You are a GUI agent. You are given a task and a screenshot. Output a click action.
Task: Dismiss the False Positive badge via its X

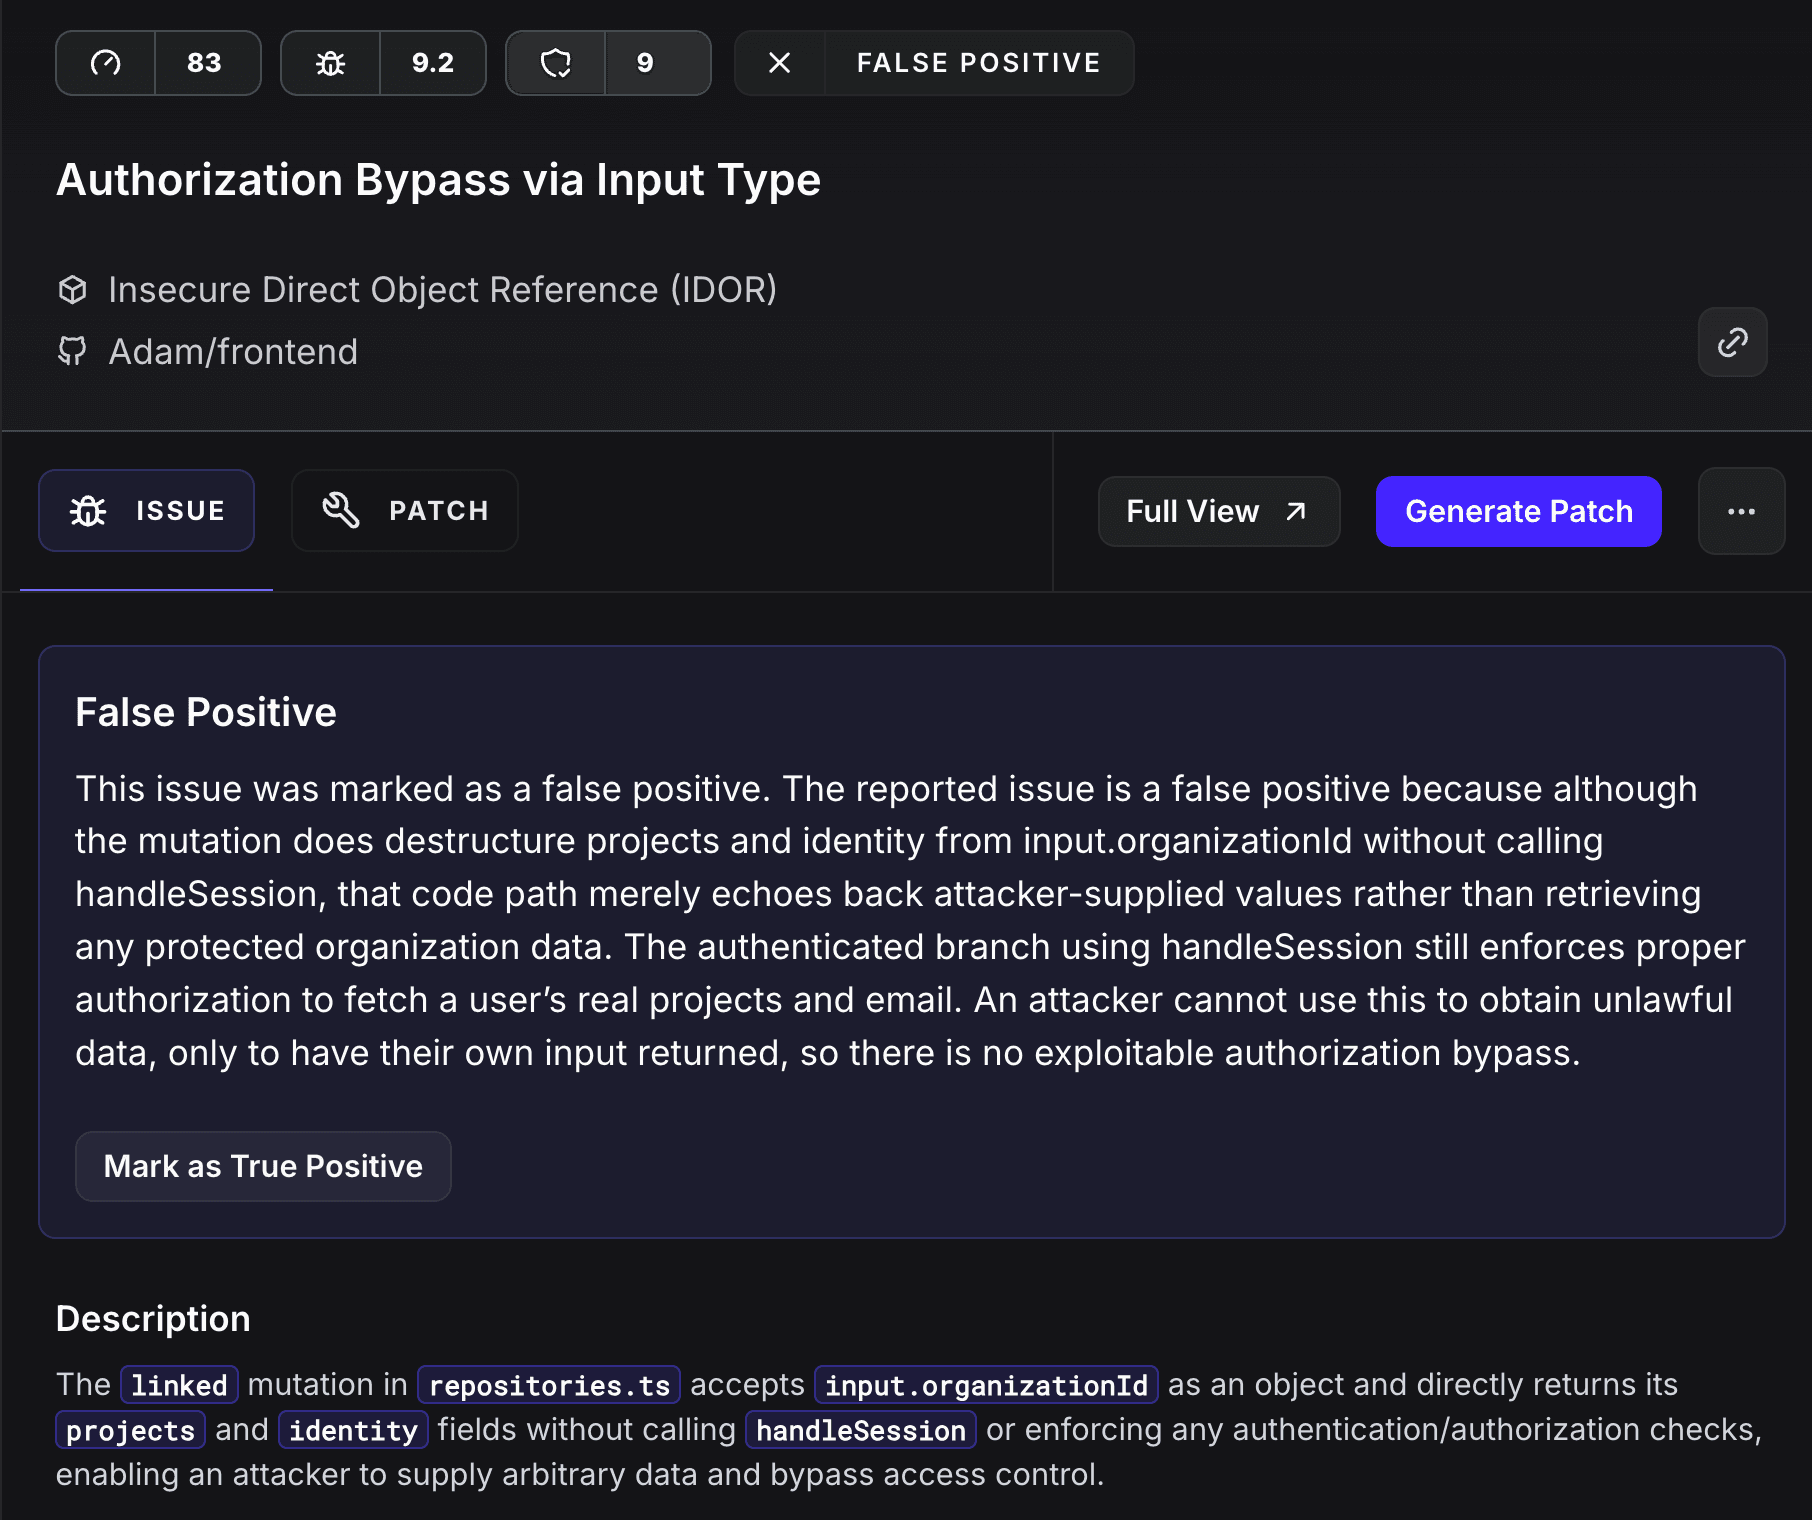[779, 62]
